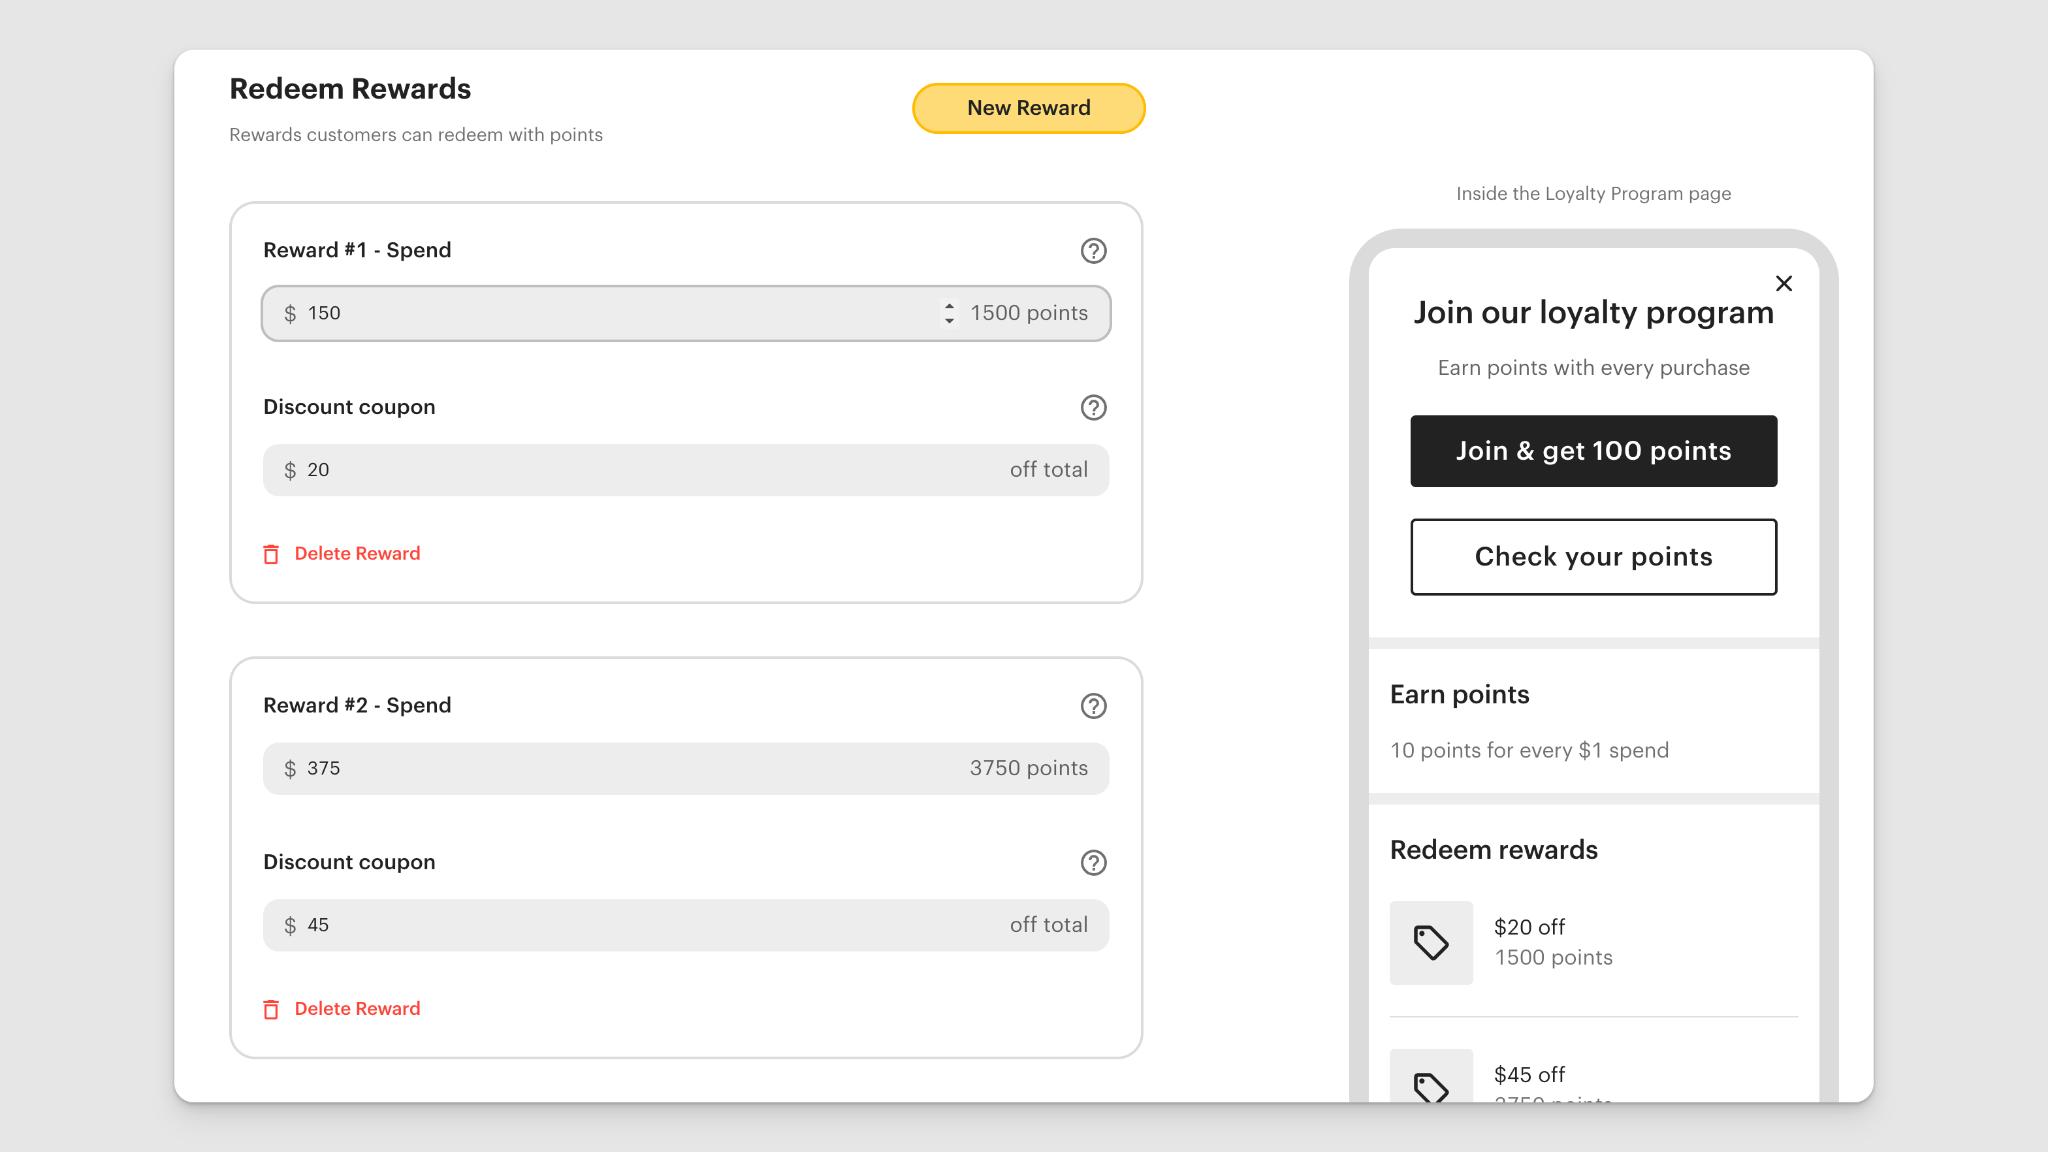Open help for Reward #1 Discount coupon
The image size is (2048, 1152).
point(1093,407)
